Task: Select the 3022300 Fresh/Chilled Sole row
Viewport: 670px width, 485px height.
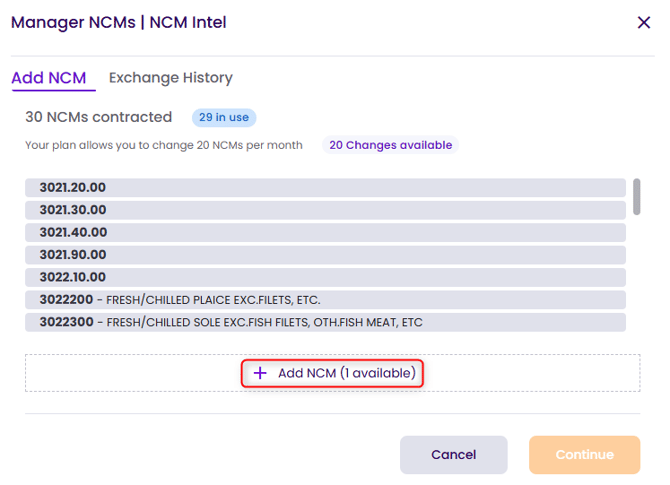Action: coord(325,322)
